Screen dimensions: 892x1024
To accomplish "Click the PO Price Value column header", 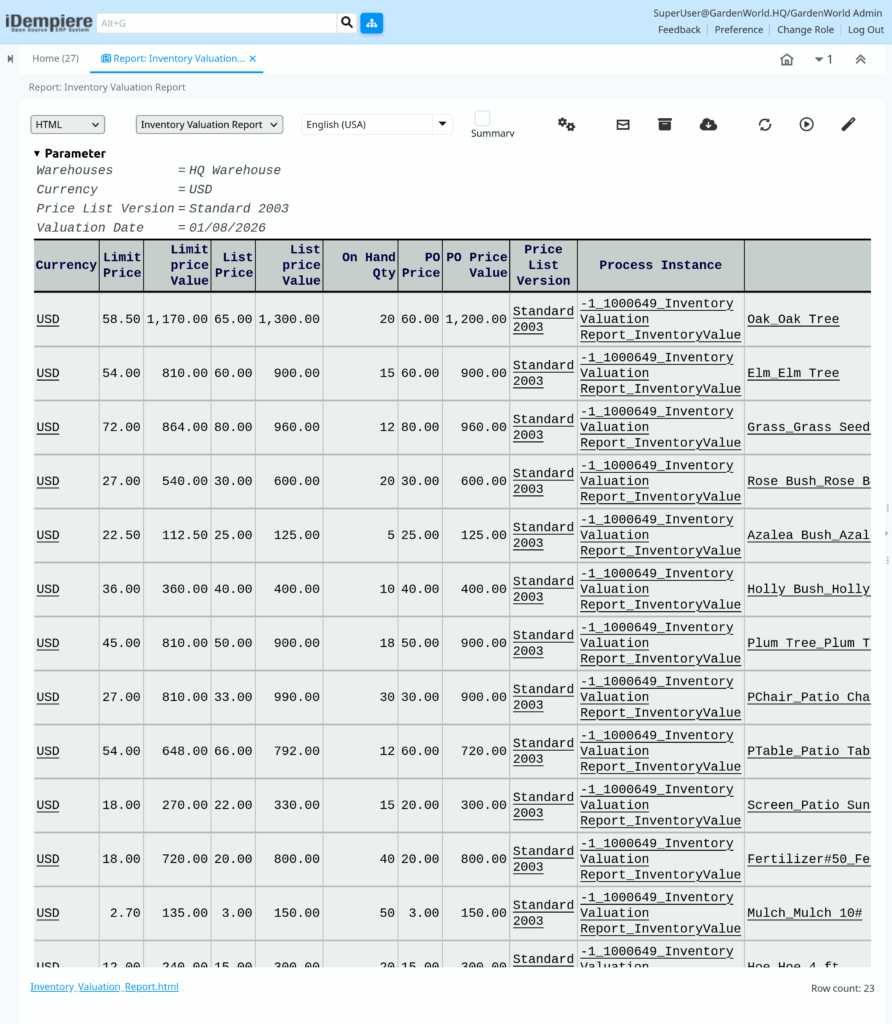I will [476, 265].
